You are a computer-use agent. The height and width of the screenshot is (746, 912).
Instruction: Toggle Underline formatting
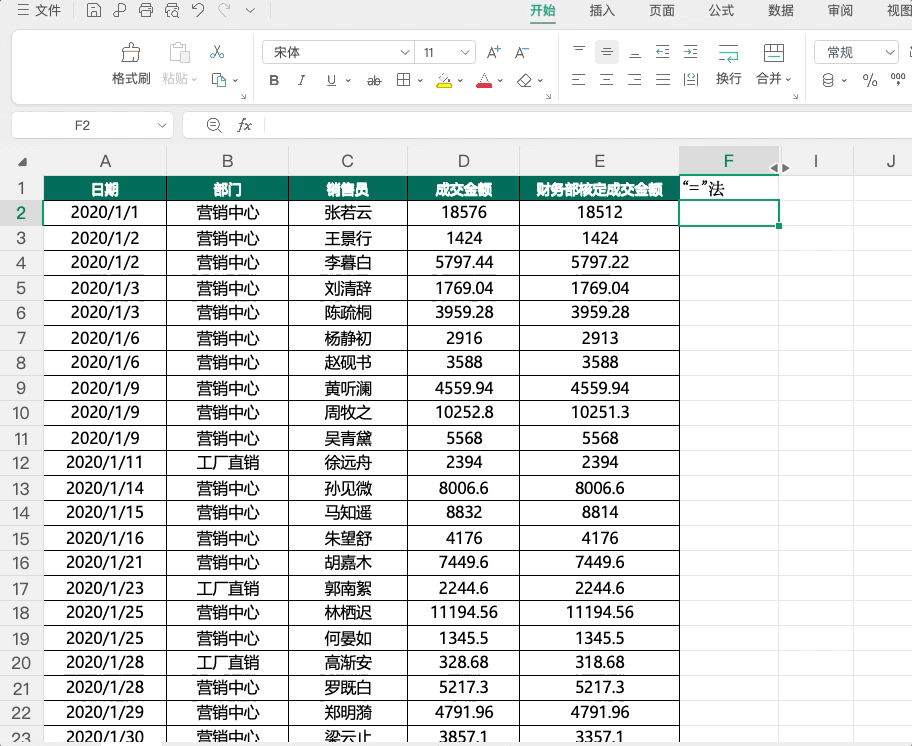[x=331, y=80]
